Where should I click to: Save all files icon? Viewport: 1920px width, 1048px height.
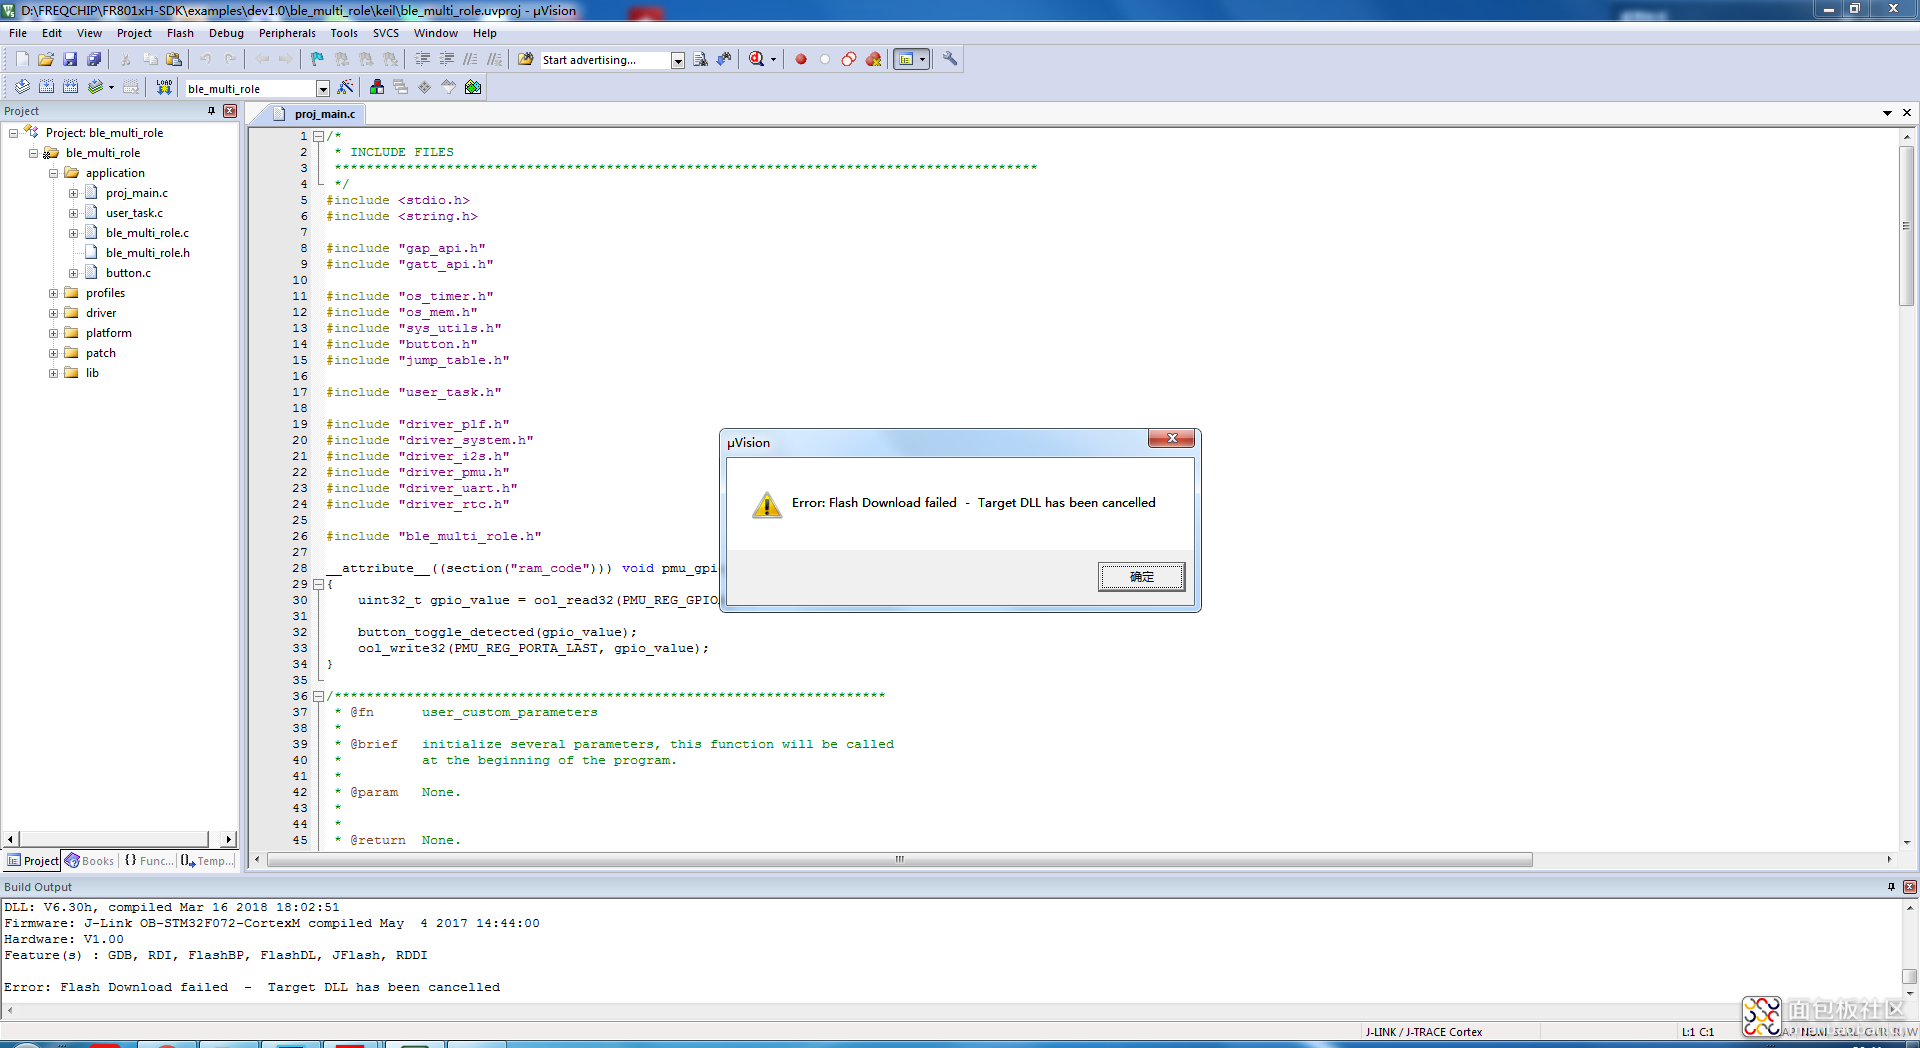point(94,60)
